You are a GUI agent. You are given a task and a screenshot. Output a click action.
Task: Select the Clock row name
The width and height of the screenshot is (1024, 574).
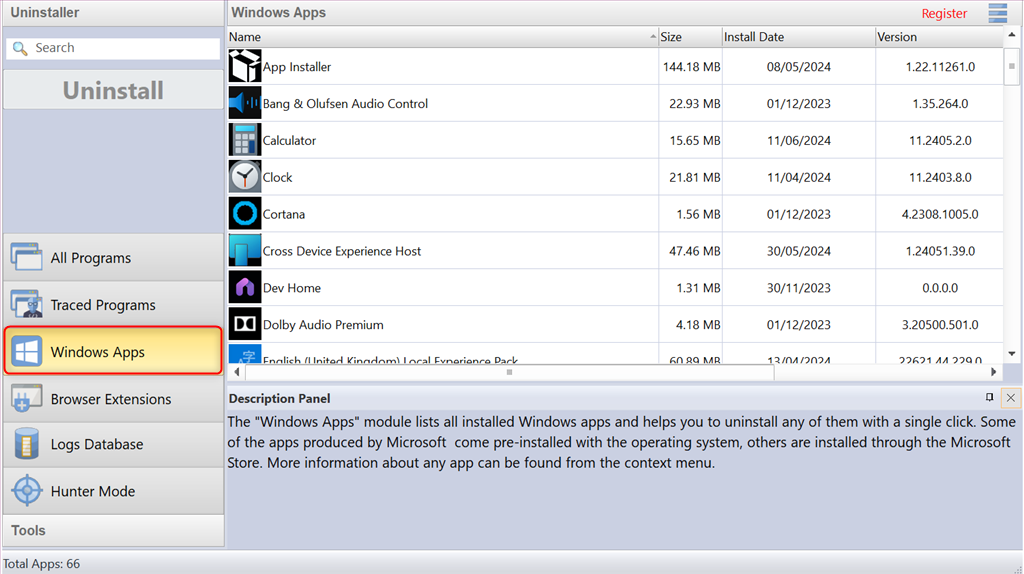(277, 178)
